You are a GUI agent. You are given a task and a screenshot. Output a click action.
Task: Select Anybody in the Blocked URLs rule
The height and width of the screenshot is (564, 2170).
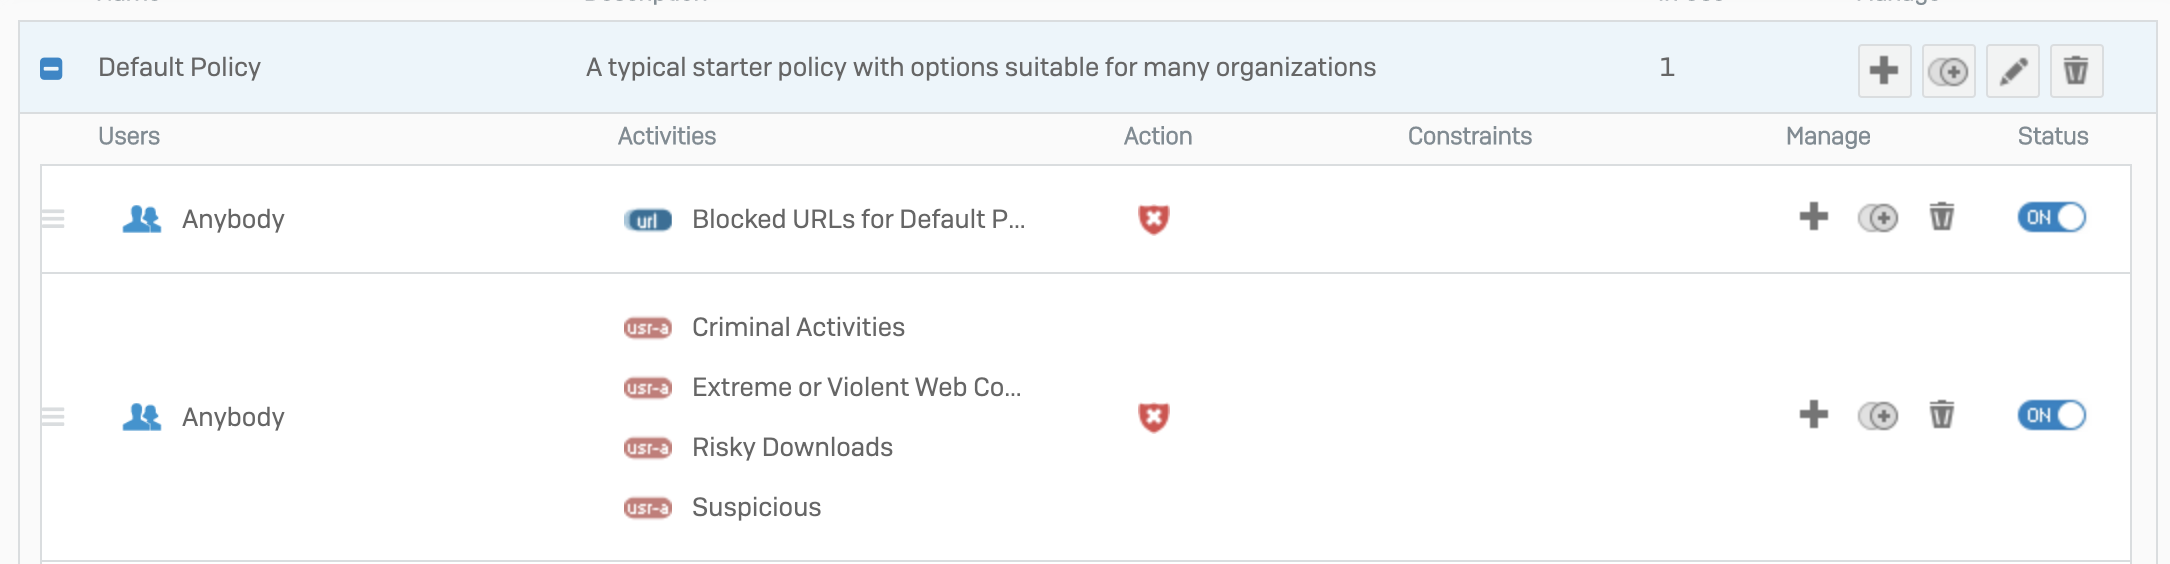tap(232, 219)
